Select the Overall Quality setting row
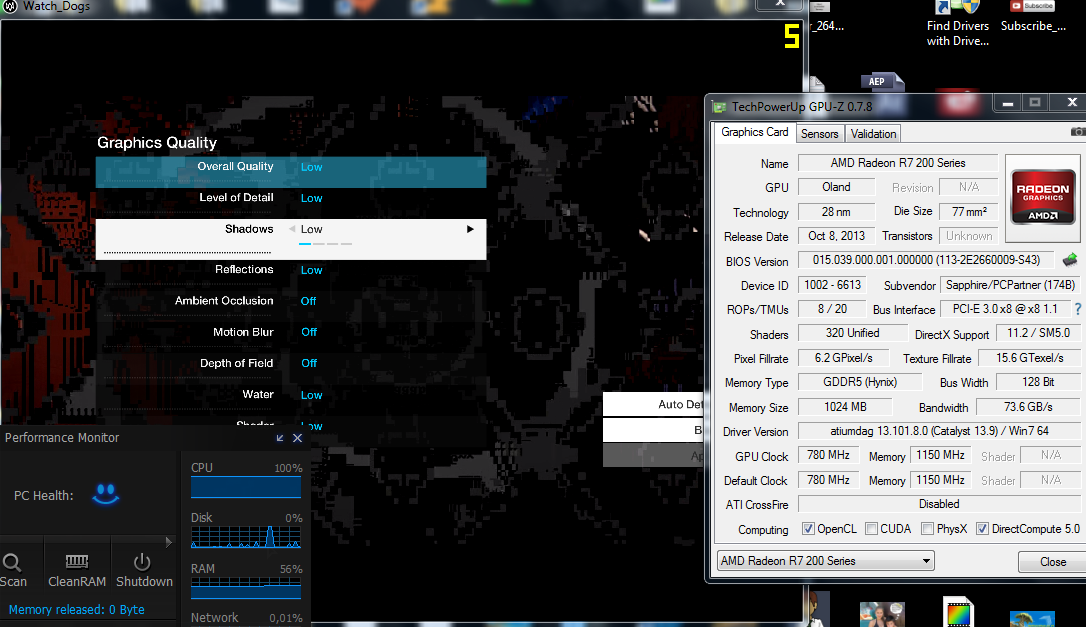 tap(290, 167)
